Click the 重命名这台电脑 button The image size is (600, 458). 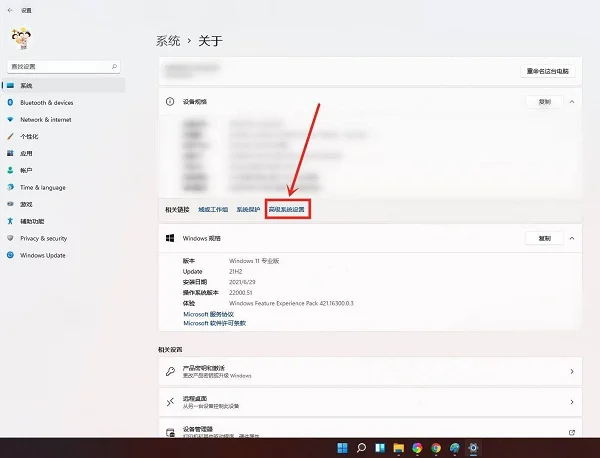pos(548,71)
